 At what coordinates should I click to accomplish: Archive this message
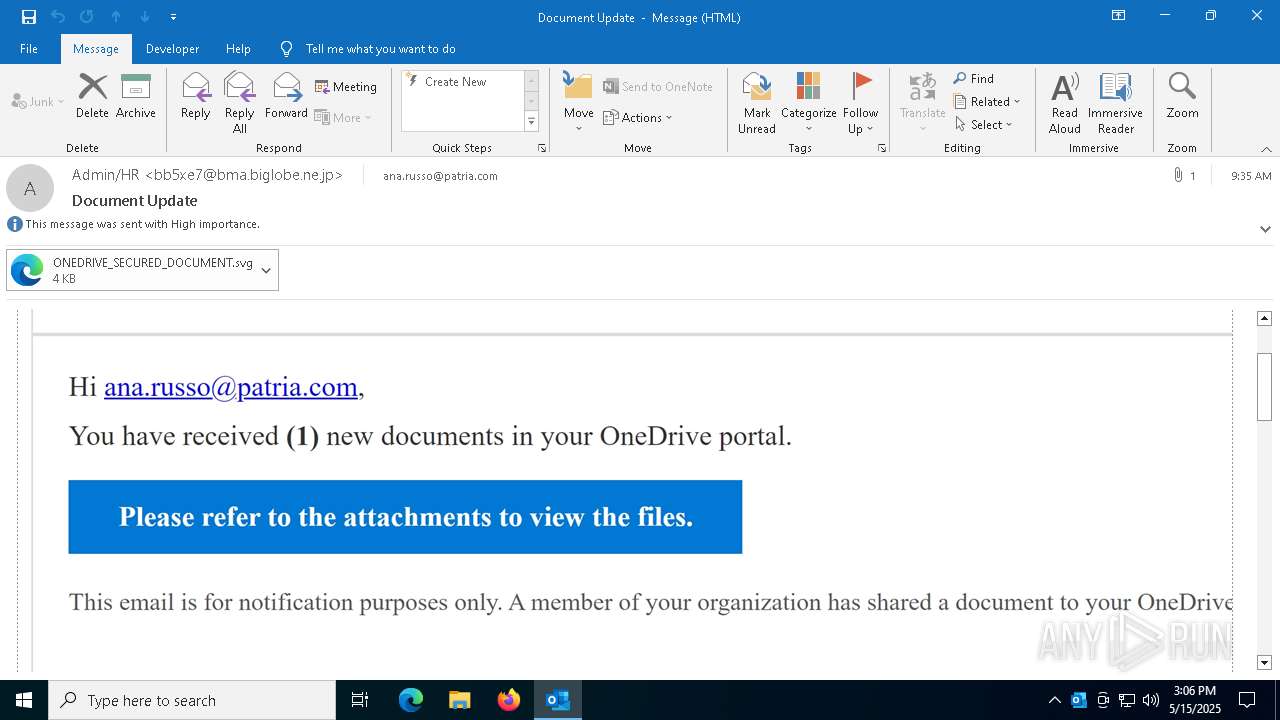pyautogui.click(x=136, y=96)
